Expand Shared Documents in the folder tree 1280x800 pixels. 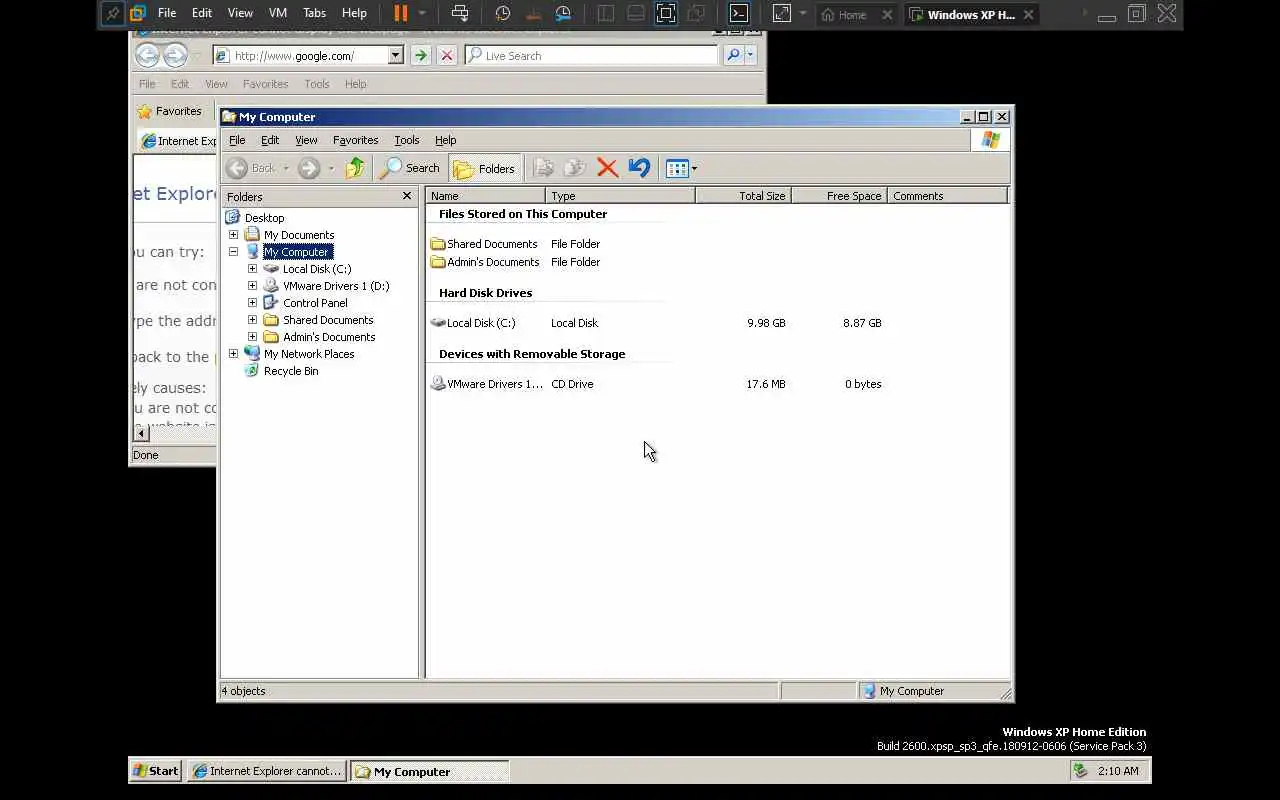click(x=252, y=320)
